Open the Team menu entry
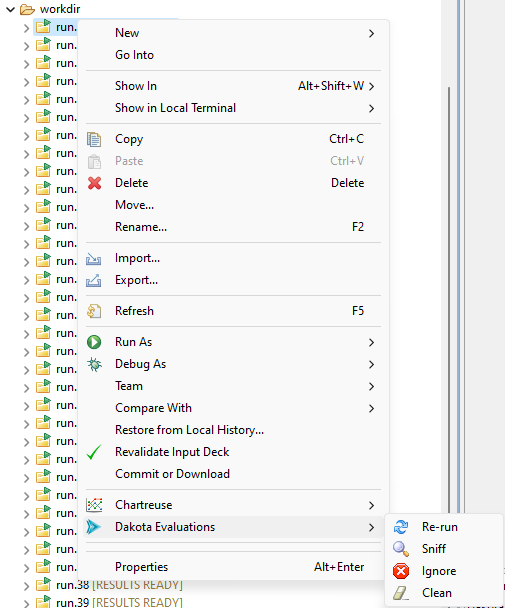 (233, 386)
